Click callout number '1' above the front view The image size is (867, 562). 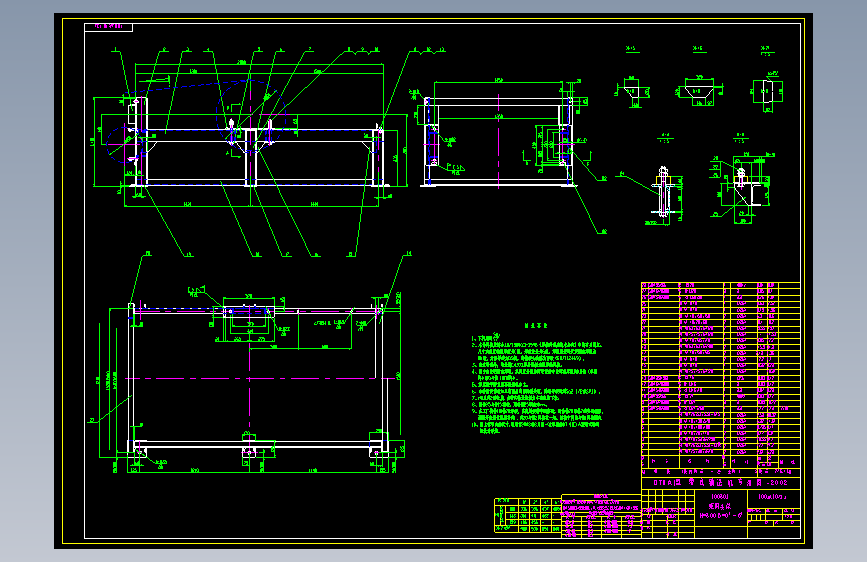click(115, 50)
